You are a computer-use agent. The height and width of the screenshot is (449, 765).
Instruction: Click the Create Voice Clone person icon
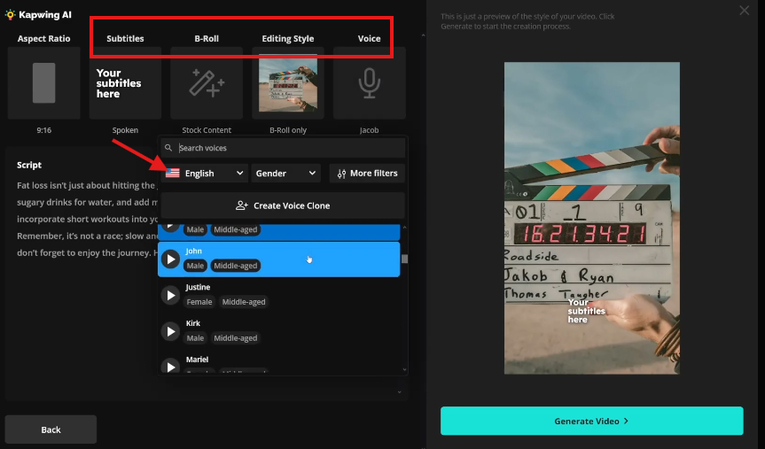[x=242, y=205]
